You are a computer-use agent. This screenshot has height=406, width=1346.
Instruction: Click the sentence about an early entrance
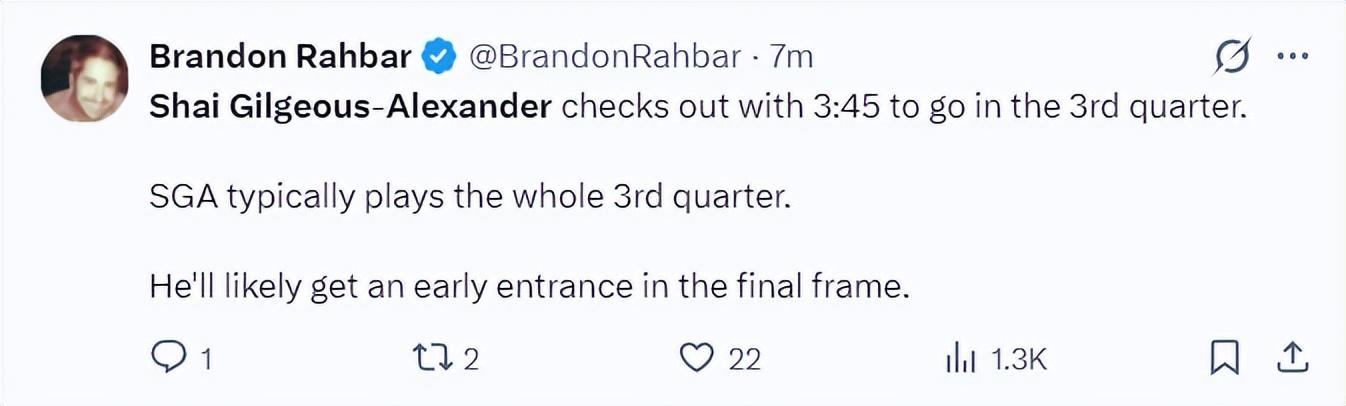point(530,287)
